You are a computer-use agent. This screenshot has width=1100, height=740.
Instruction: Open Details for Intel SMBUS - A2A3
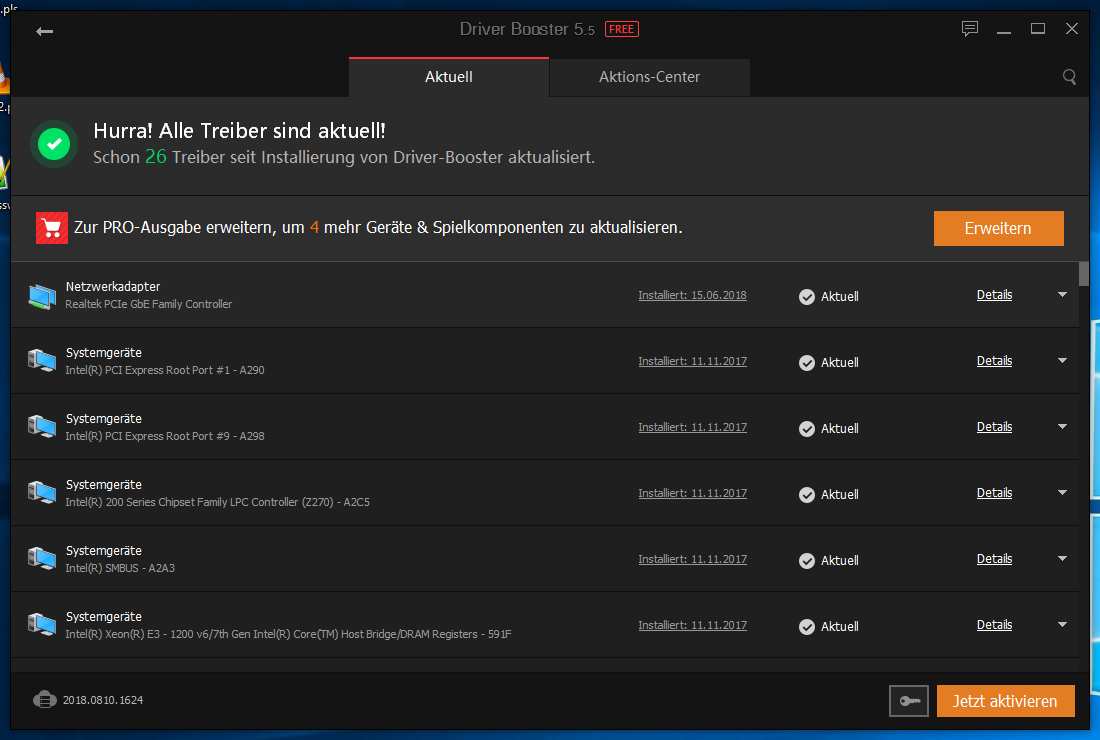pos(994,558)
